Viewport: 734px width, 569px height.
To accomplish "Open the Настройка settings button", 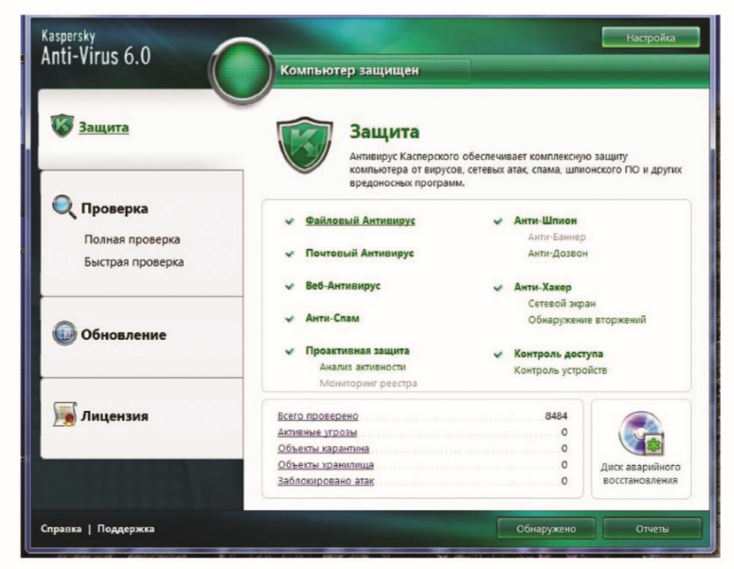I will (x=651, y=37).
